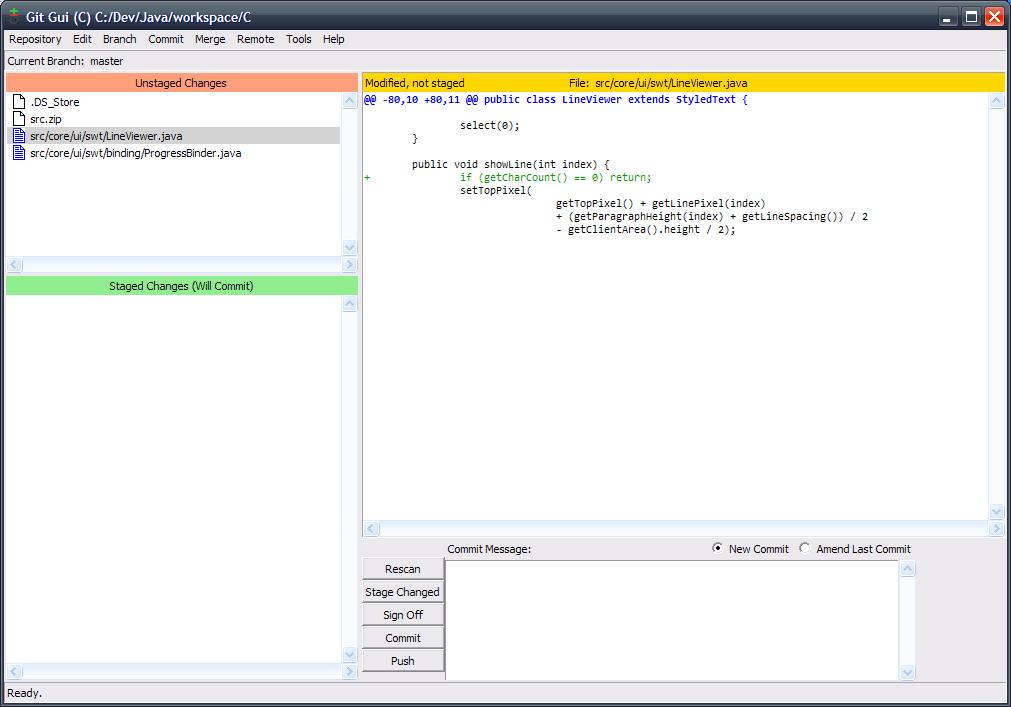Click the right arrow of diff horizontal scrollbar

996,528
